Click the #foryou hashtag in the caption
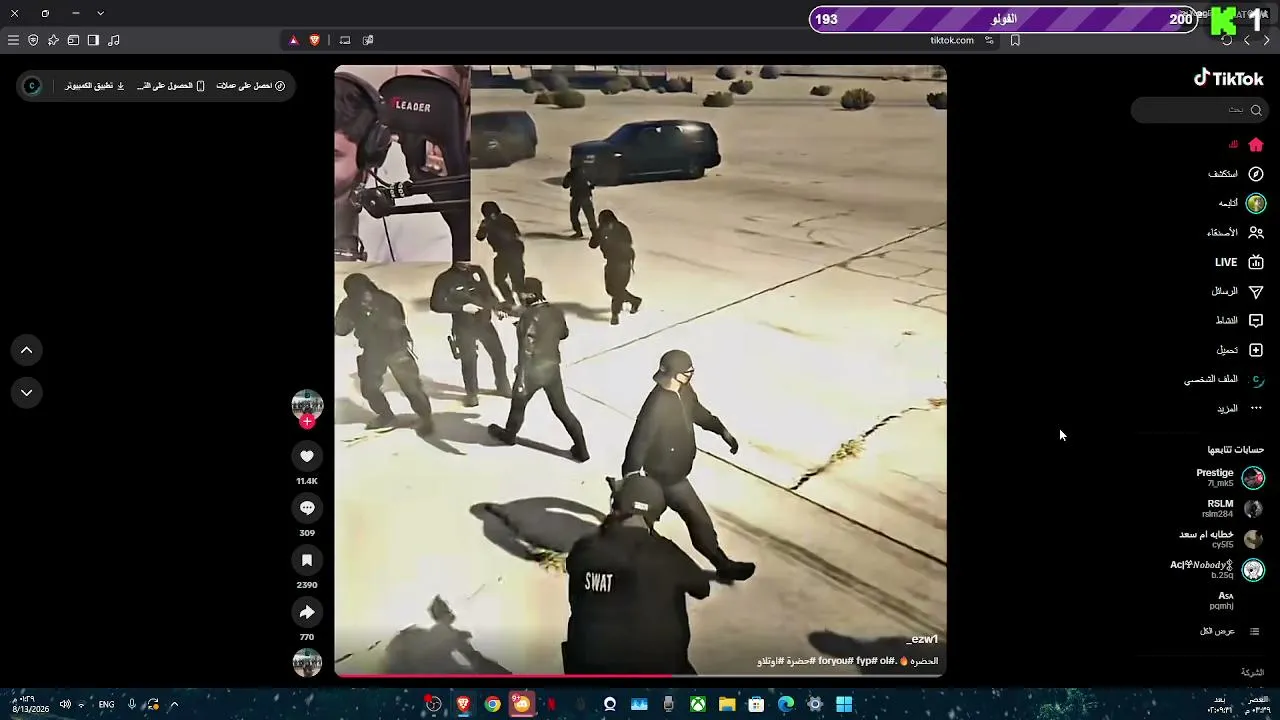The width and height of the screenshot is (1280, 720). 837,661
